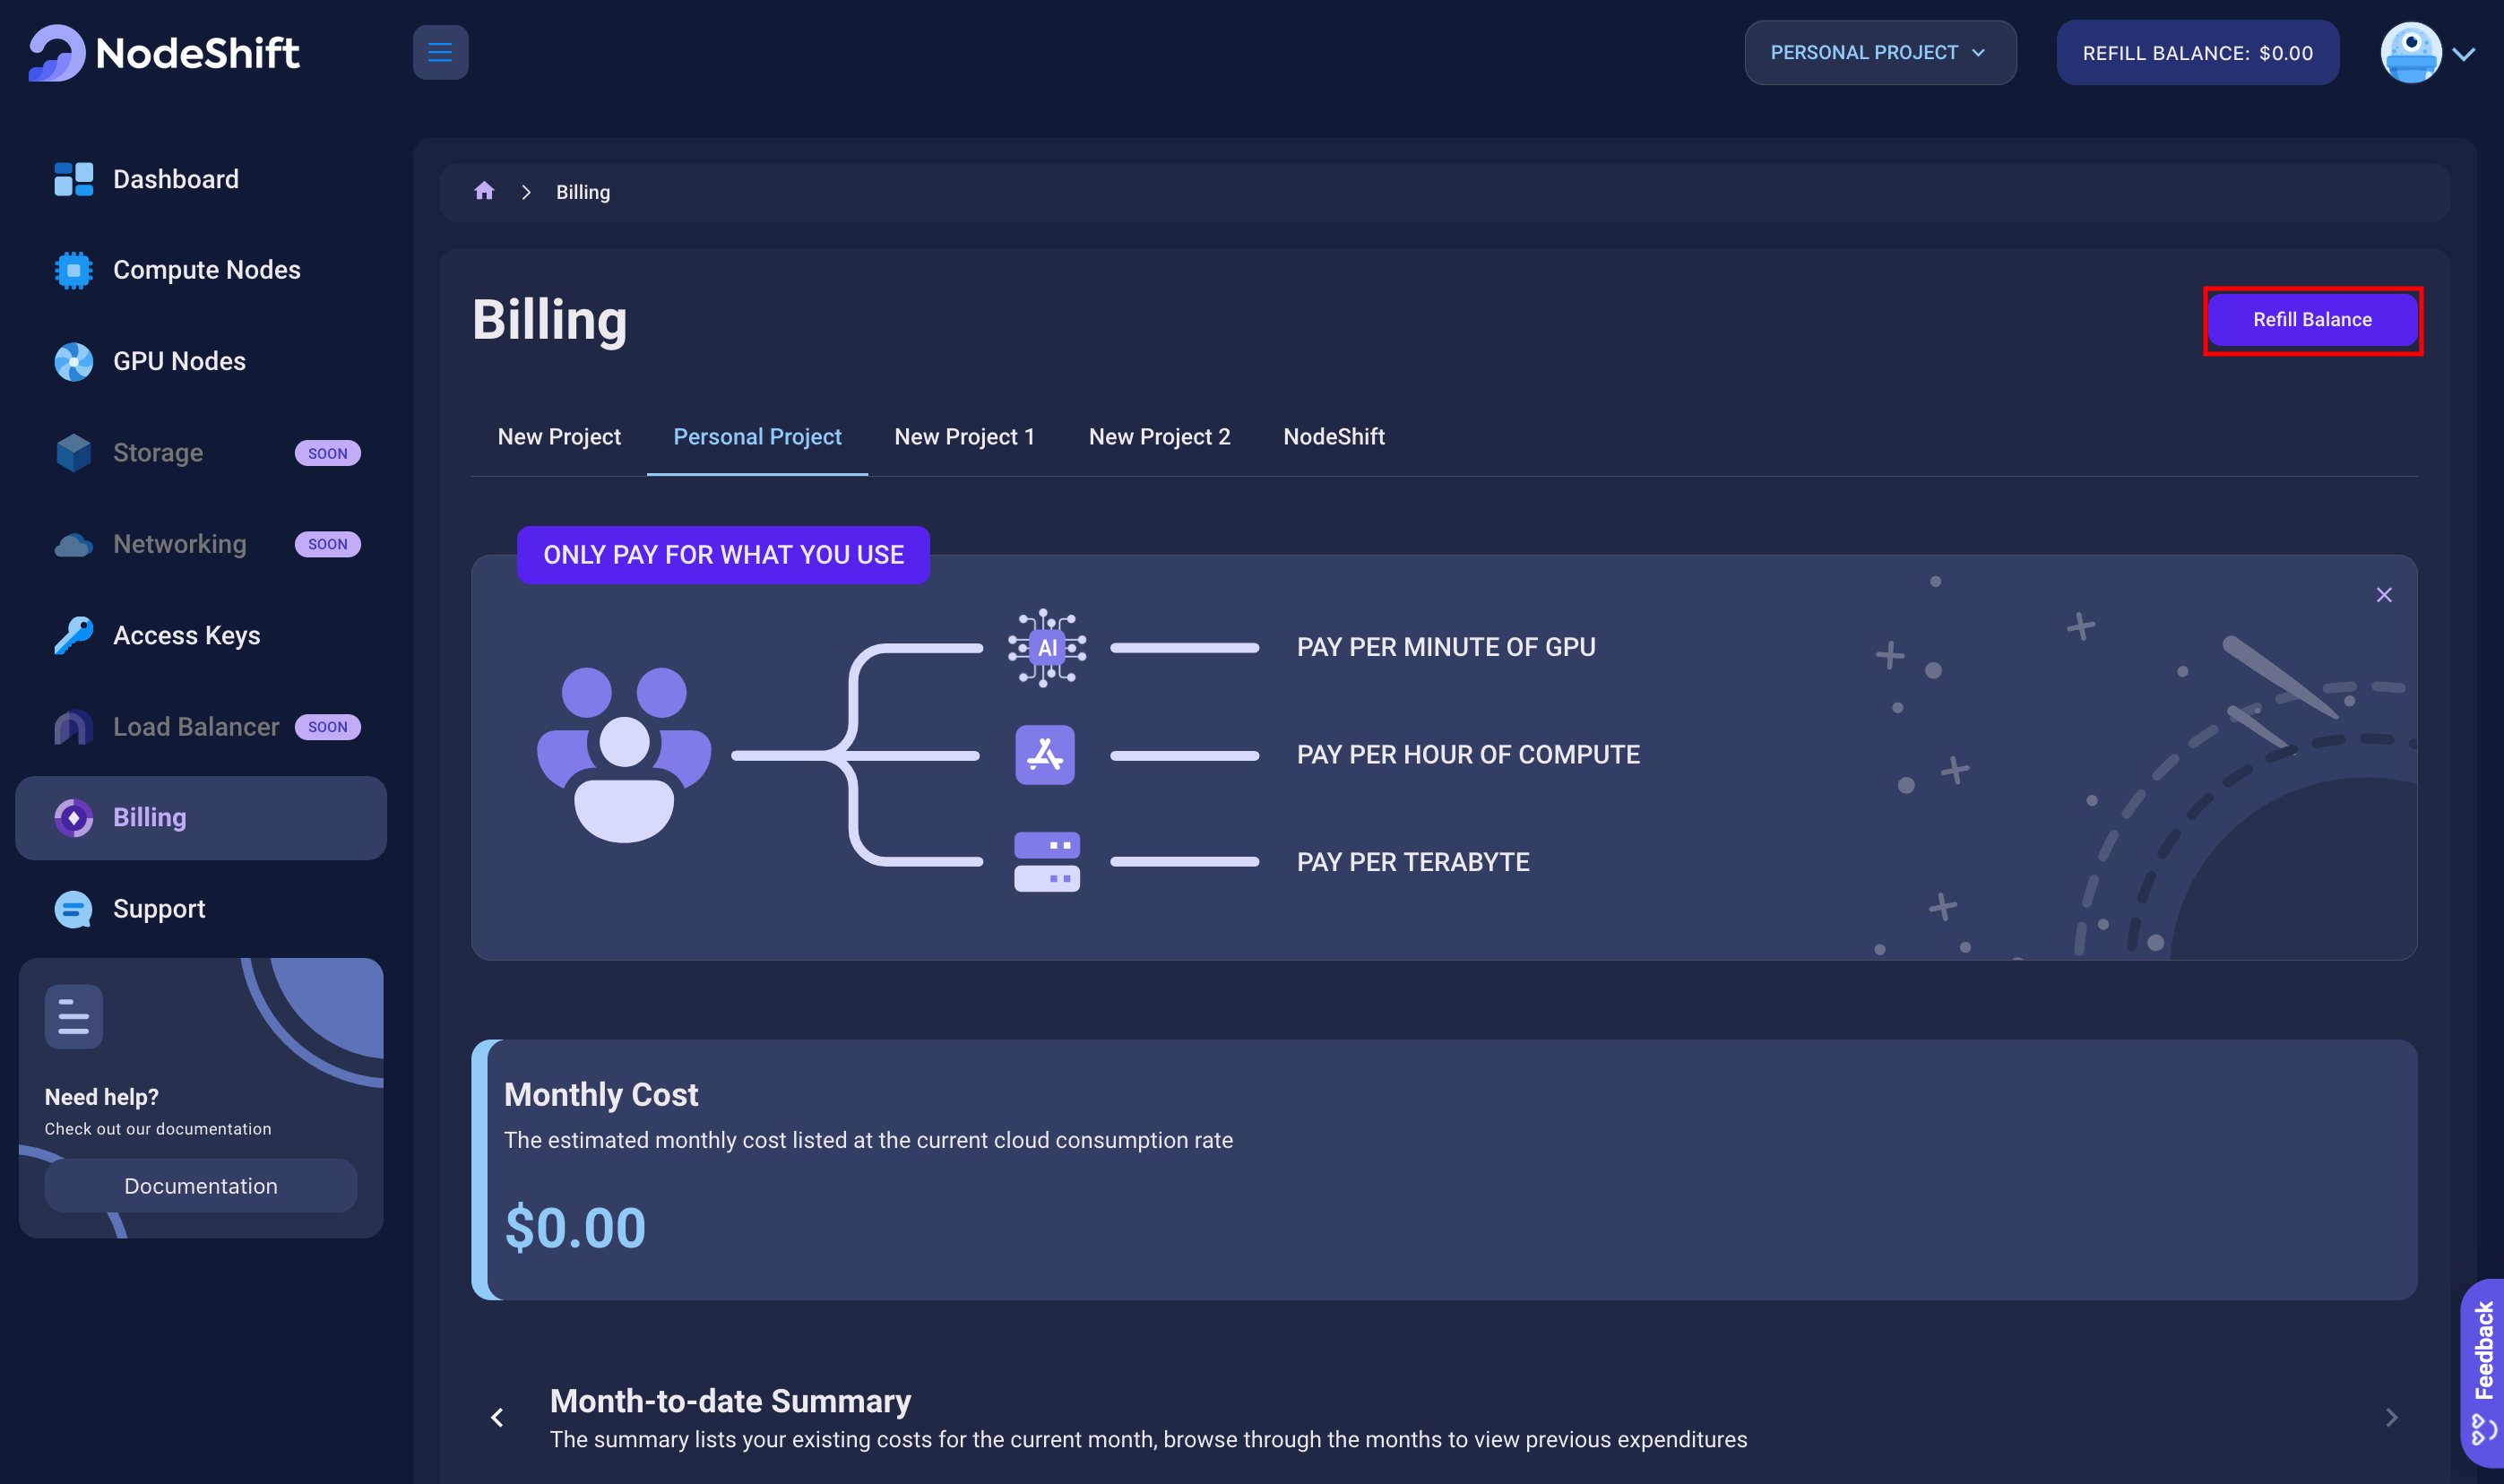2504x1484 pixels.
Task: Select the Personal Project tab
Action: 757,436
